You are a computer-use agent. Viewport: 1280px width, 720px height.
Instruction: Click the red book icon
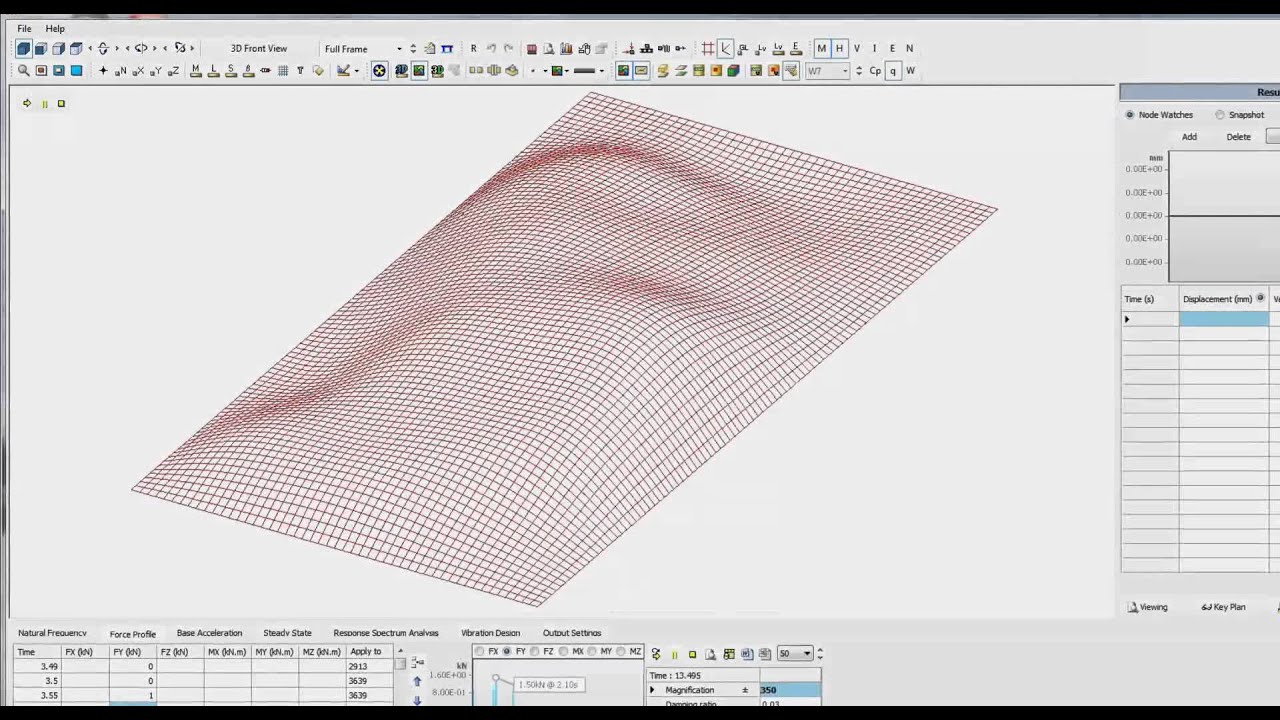pyautogui.click(x=531, y=48)
